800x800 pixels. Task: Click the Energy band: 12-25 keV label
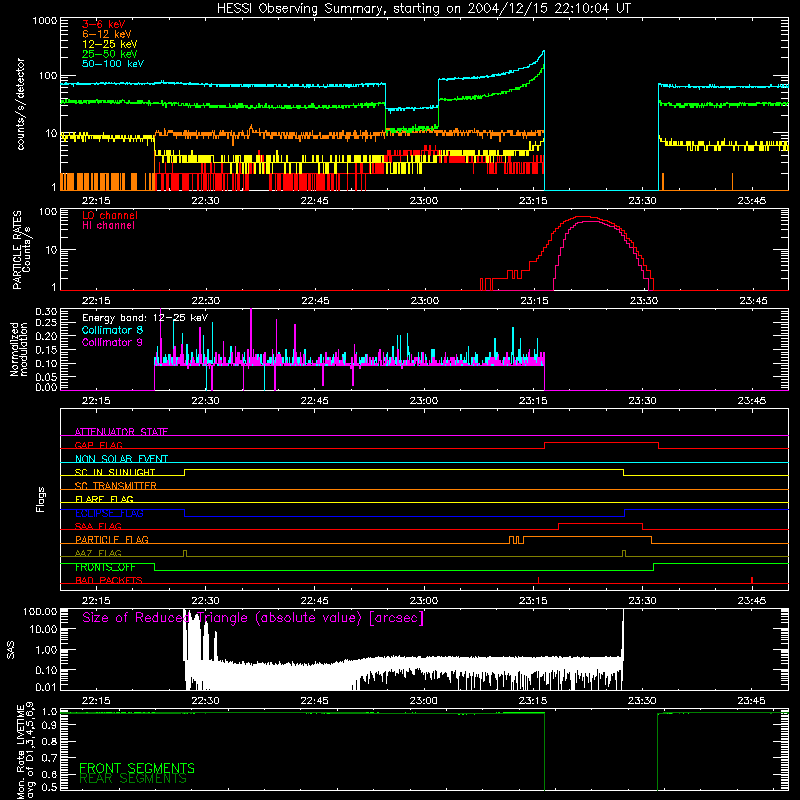click(145, 318)
